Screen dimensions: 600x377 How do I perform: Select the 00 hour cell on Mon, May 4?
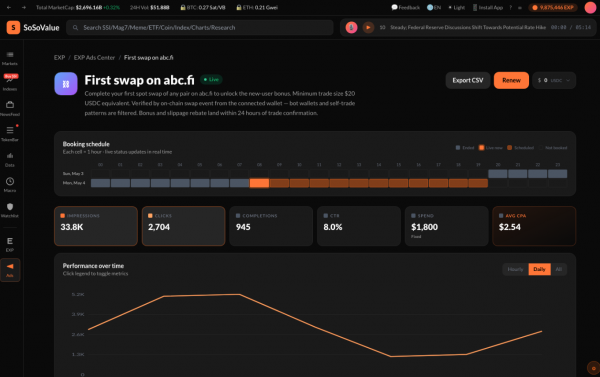click(x=100, y=183)
